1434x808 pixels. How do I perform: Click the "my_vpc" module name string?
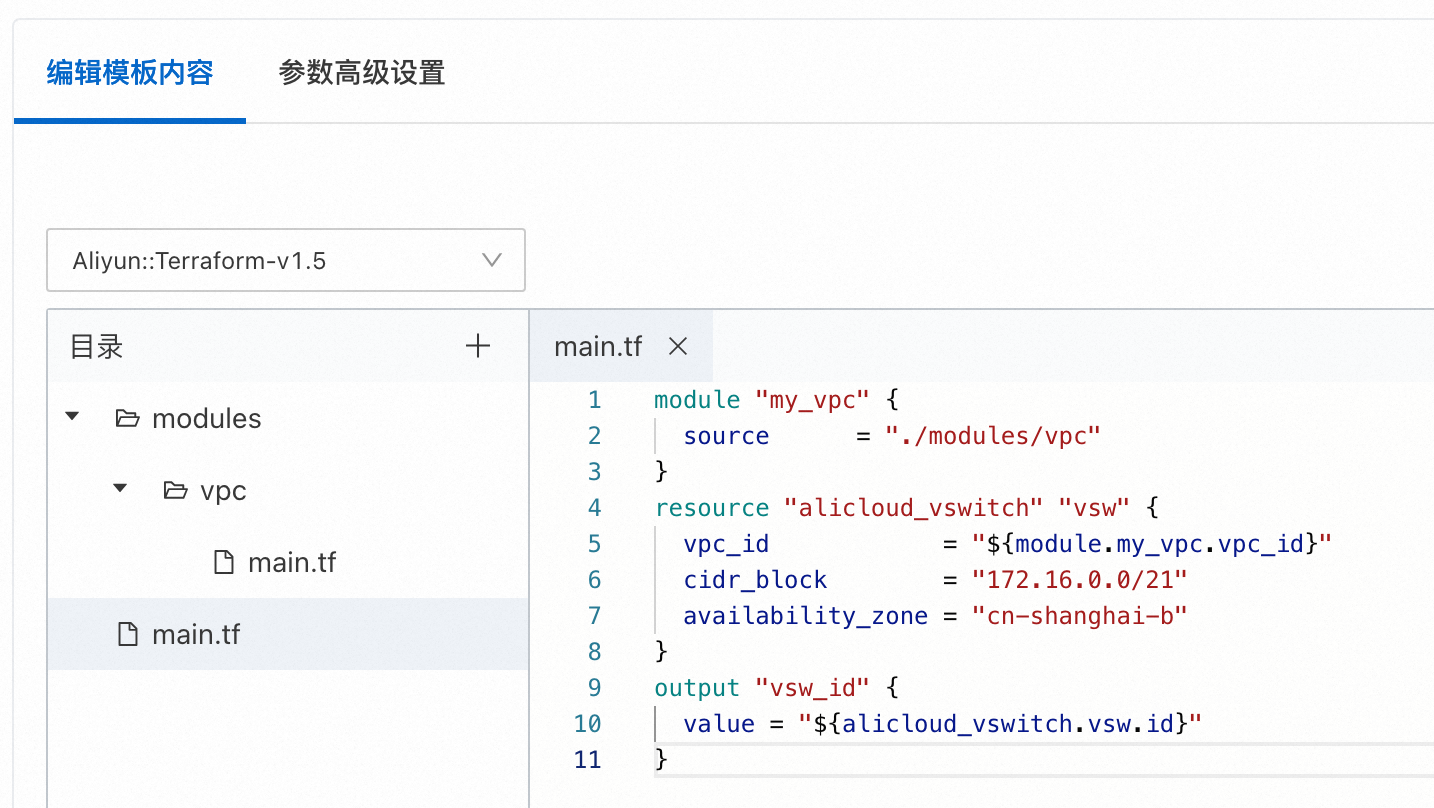pyautogui.click(x=813, y=400)
